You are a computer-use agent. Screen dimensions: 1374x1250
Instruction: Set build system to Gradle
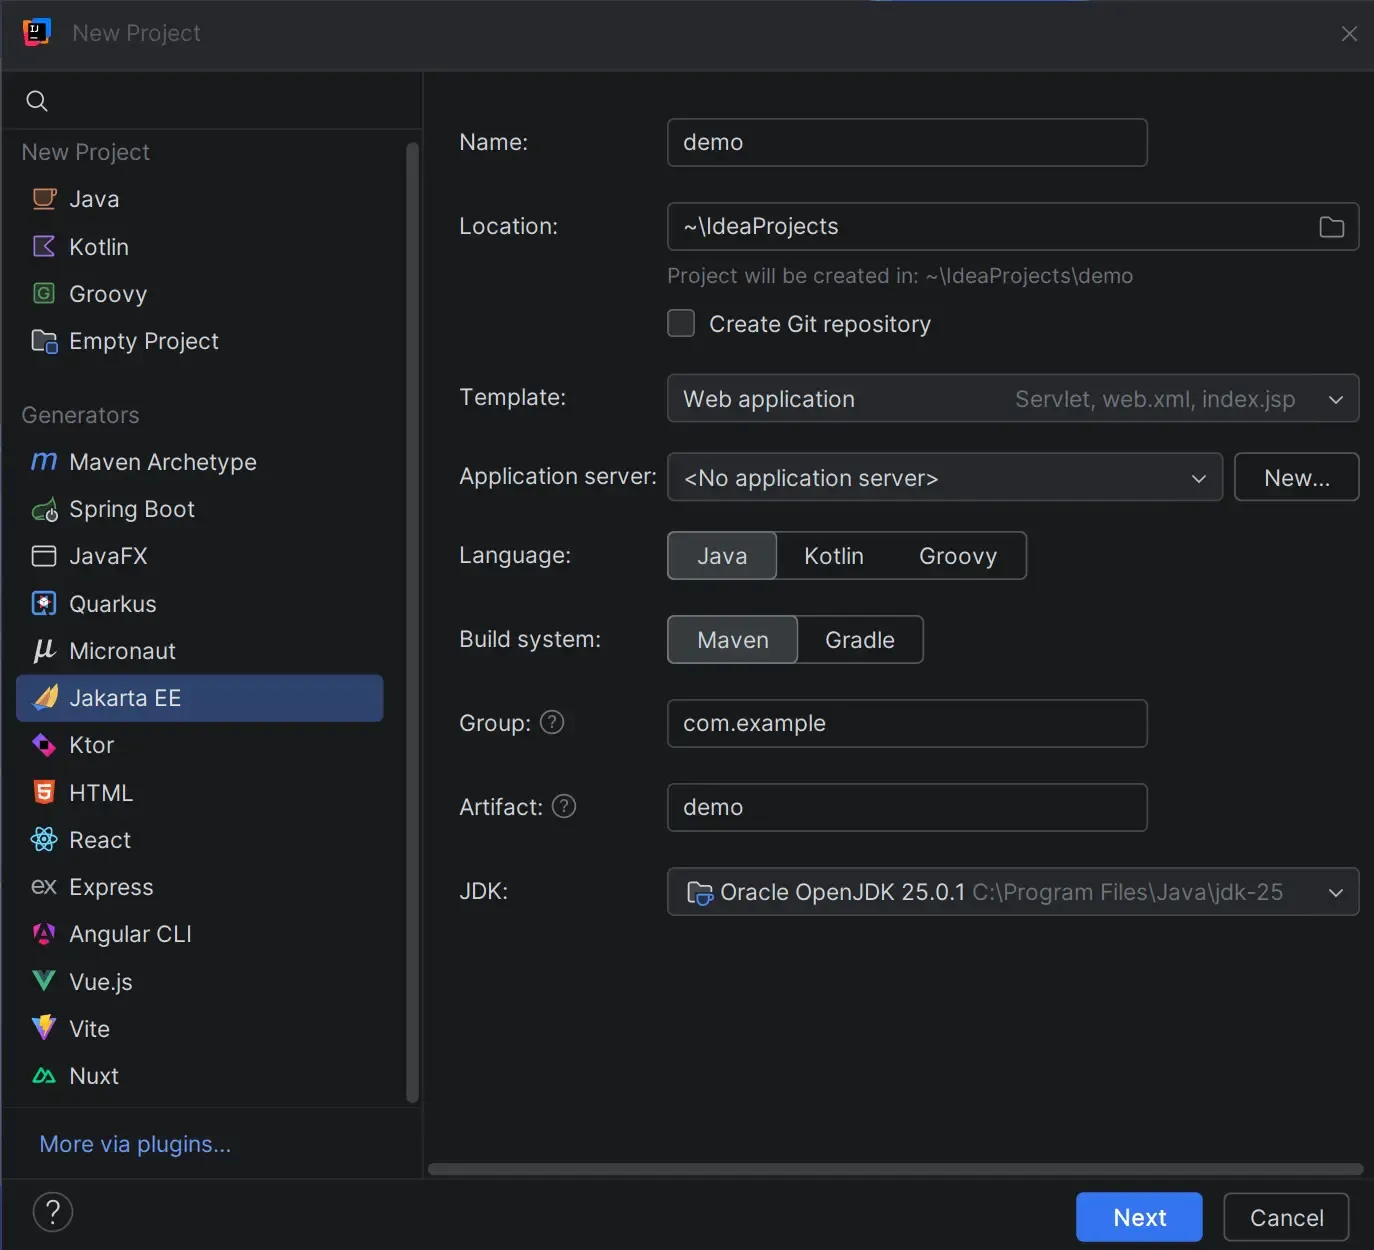tap(859, 640)
